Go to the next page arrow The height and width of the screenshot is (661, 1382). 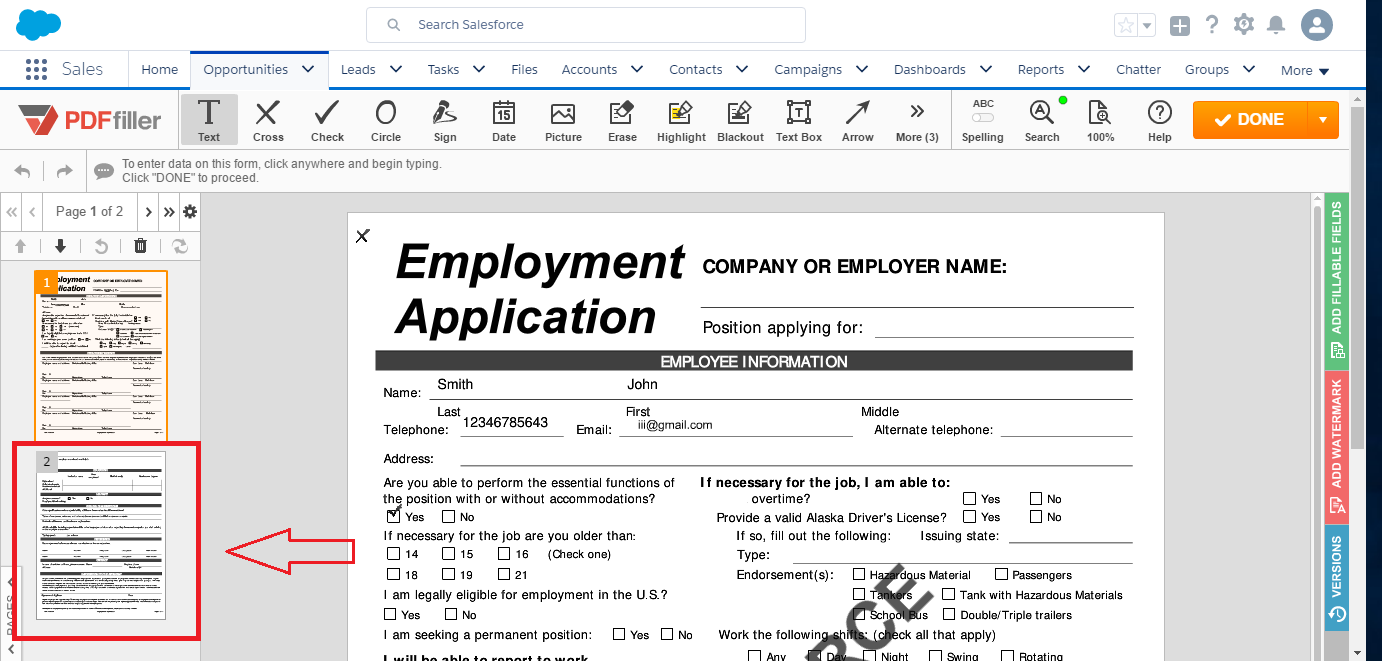point(149,211)
